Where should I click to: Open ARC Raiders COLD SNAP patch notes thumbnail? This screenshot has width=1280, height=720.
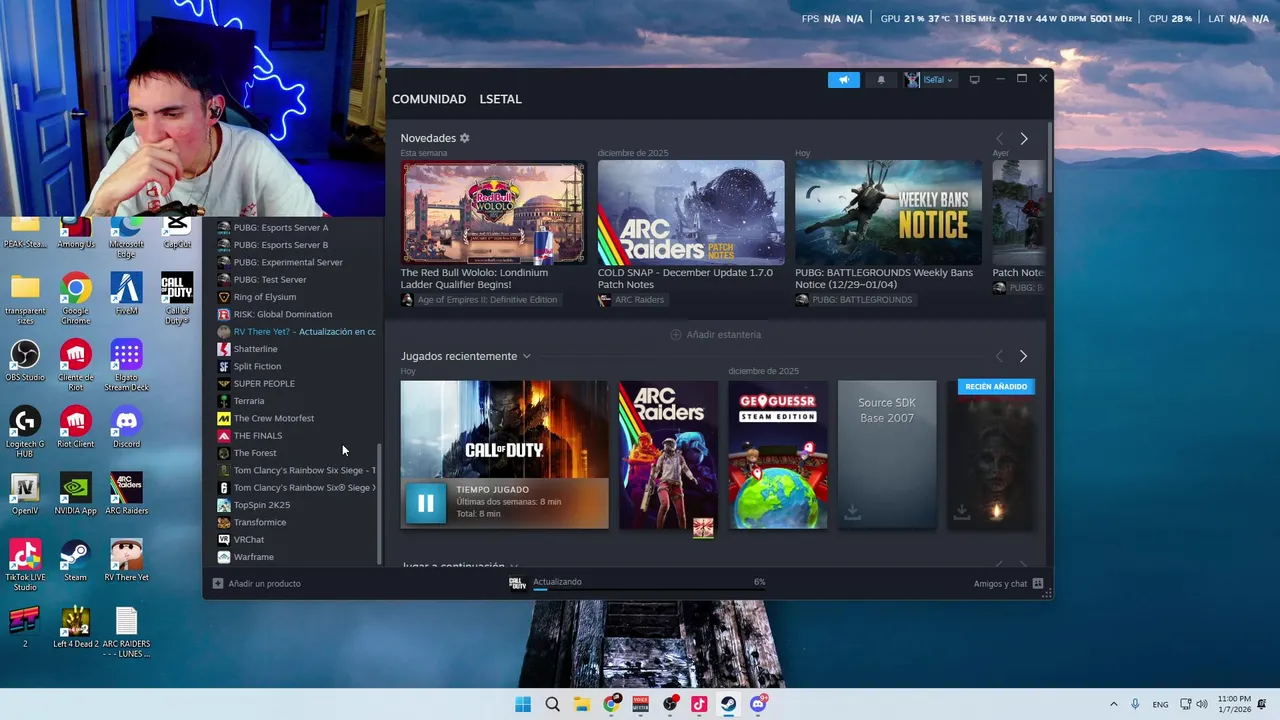coord(691,212)
